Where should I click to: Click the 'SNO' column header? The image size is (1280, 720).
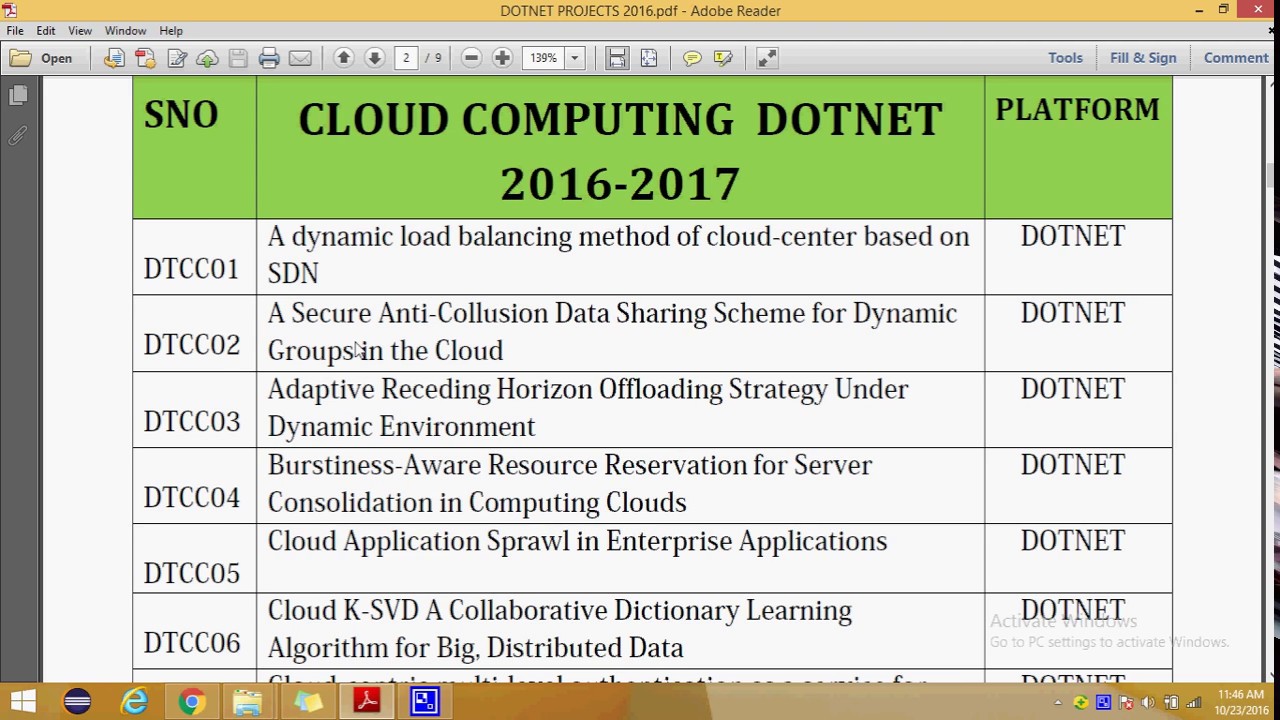click(180, 115)
